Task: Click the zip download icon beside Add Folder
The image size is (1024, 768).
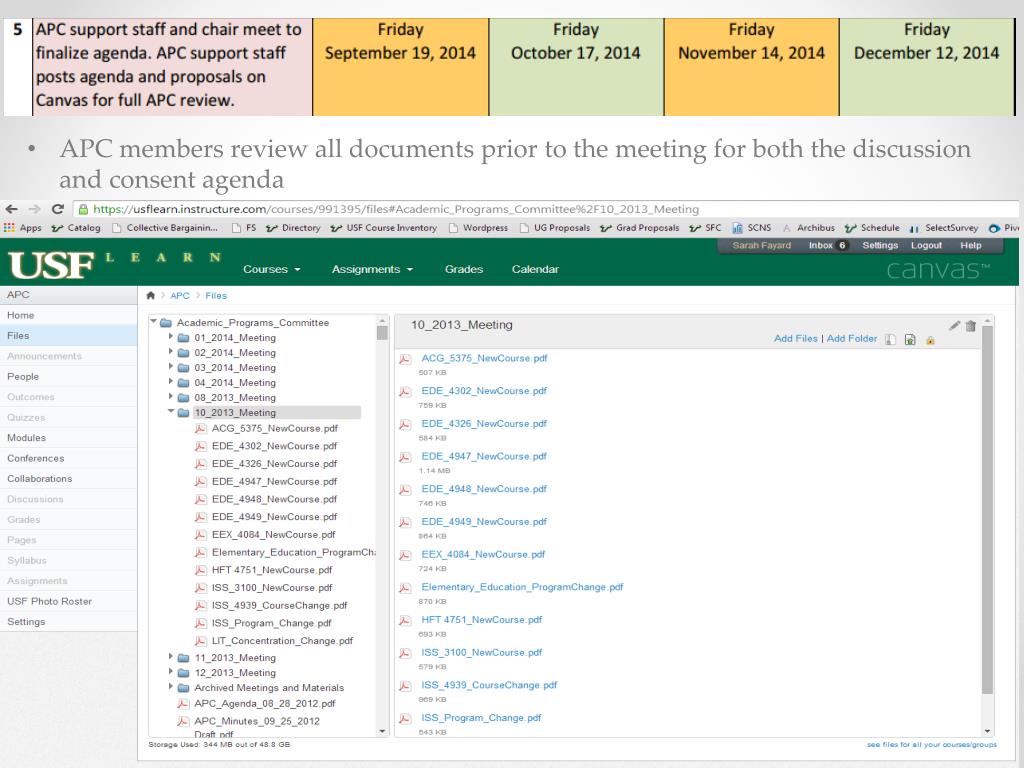Action: pos(890,340)
